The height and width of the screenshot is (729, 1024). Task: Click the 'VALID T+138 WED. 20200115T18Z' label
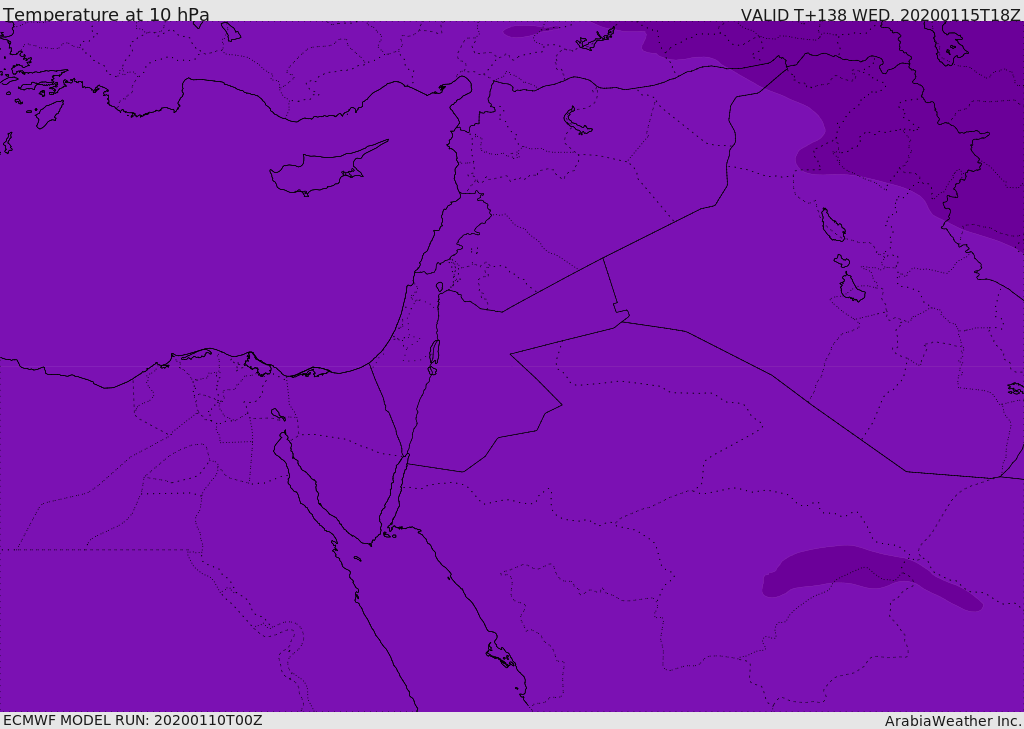point(880,15)
